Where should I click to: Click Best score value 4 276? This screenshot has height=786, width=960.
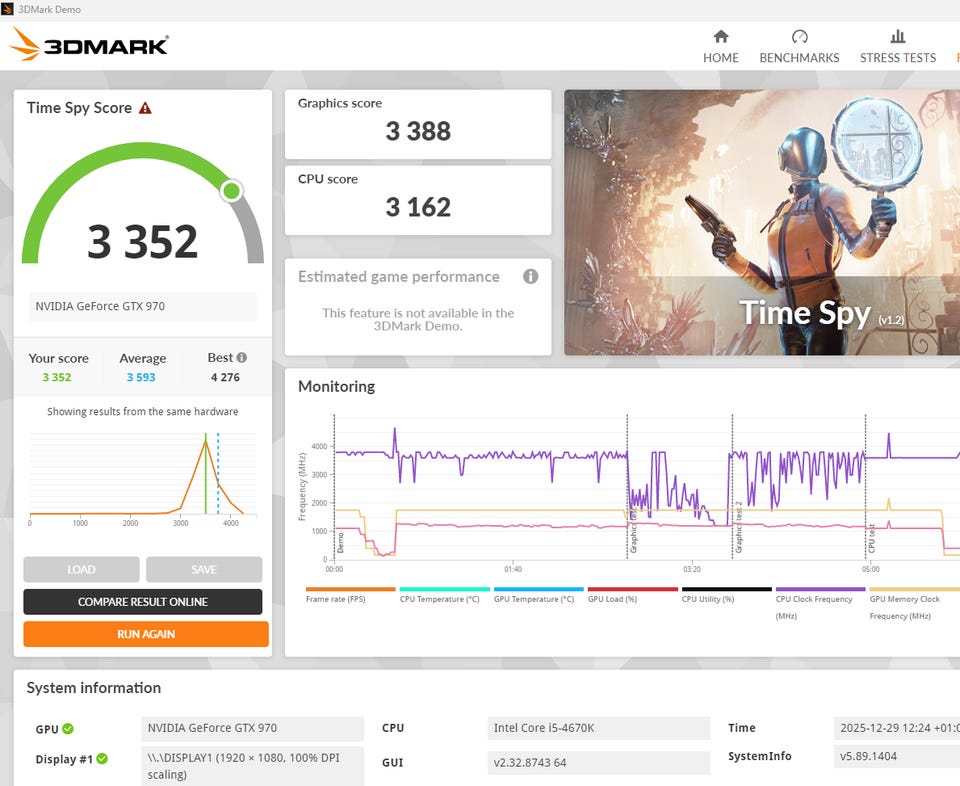(x=225, y=377)
